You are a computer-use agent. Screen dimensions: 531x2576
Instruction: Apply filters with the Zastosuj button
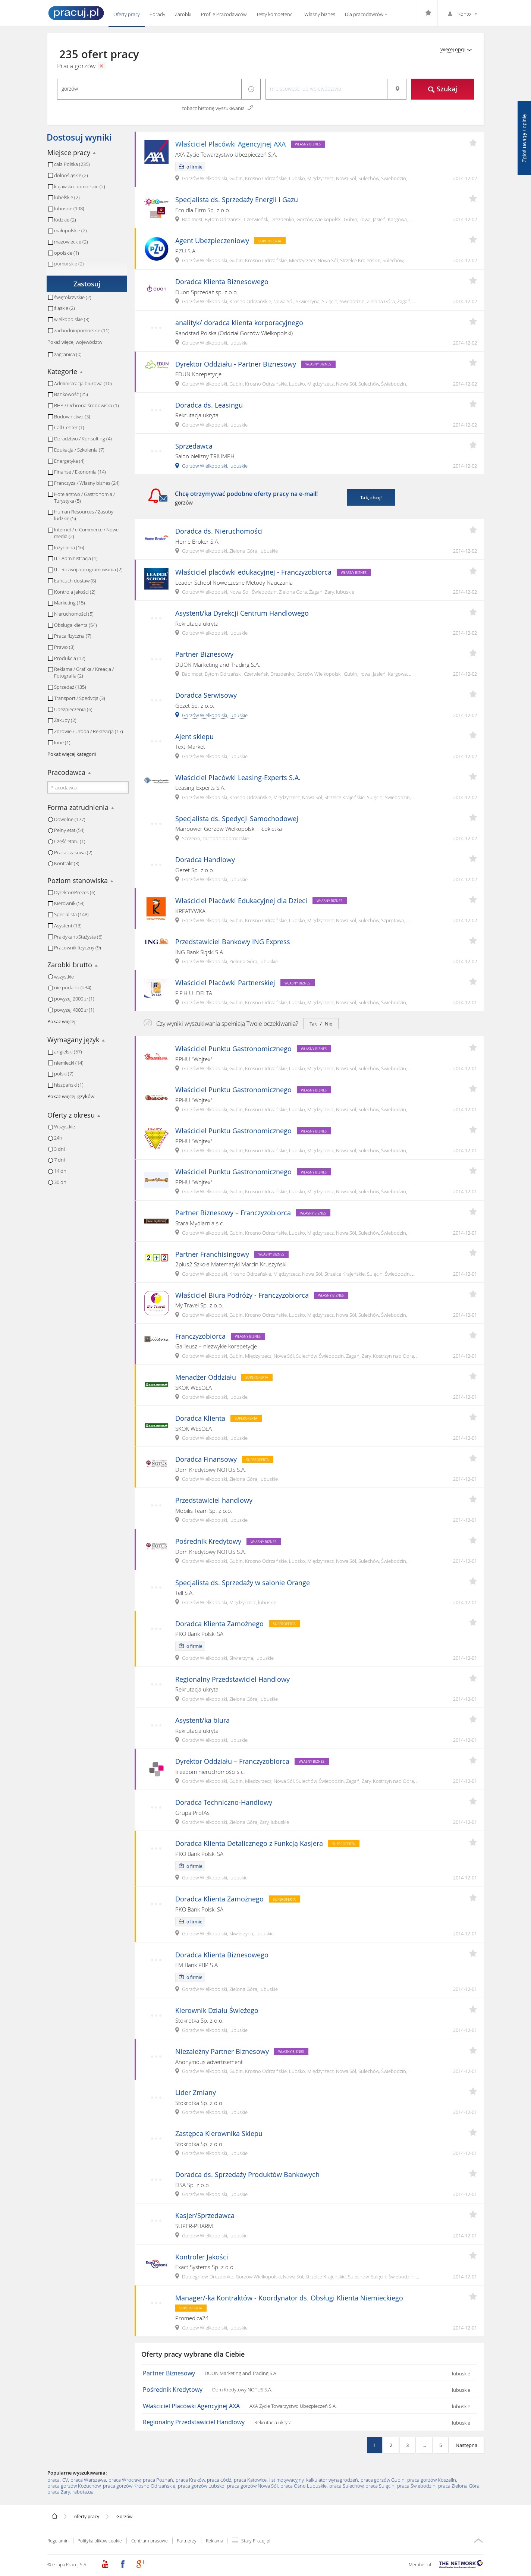coord(87,284)
